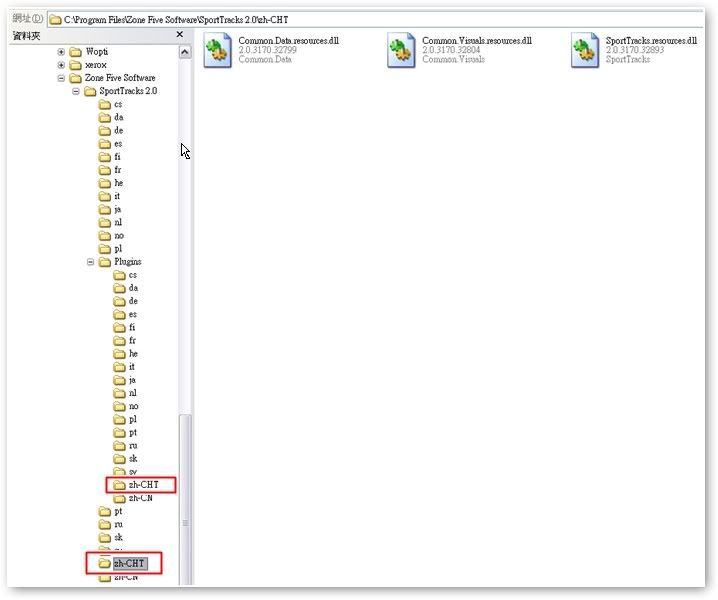Image resolution: width=718 pixels, height=600 pixels.
Task: Open the sv subfolder inside Plugins
Action: pyautogui.click(x=125, y=472)
